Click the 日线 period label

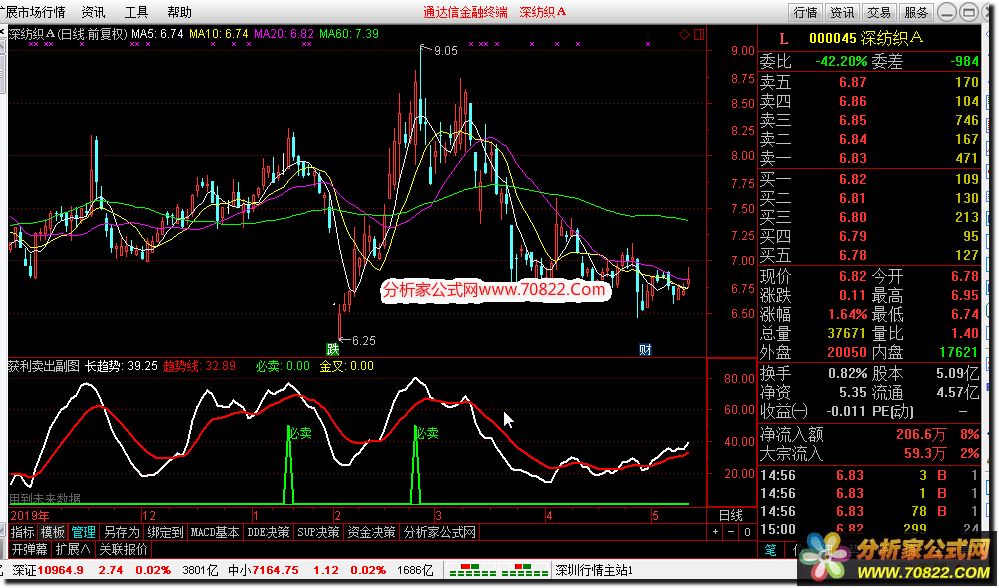click(x=731, y=515)
